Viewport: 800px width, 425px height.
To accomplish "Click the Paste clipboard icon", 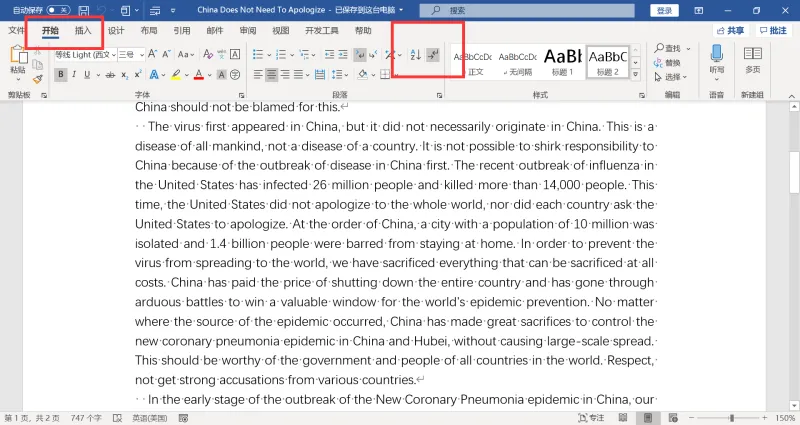I will click(18, 55).
